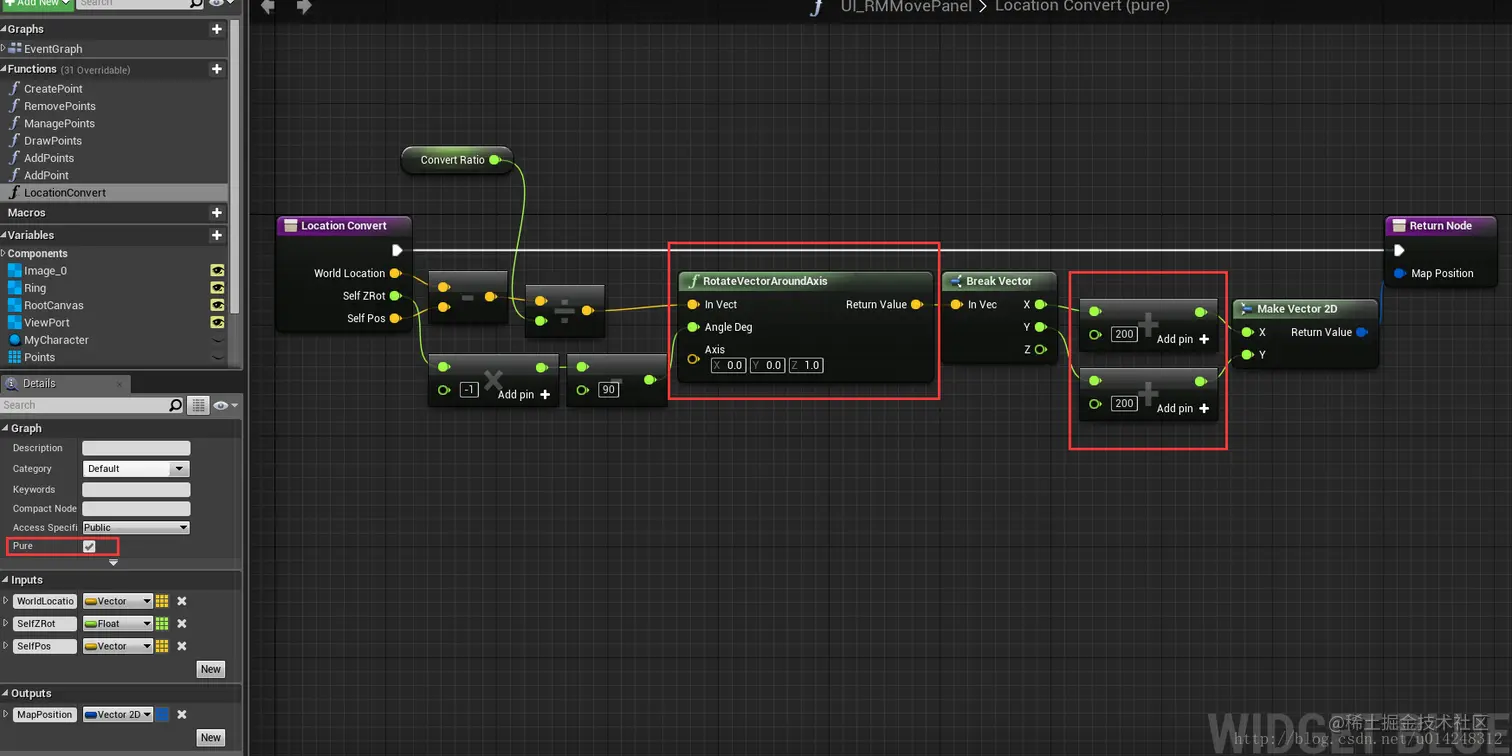Viewport: 1512px width, 756px height.
Task: Navigate forward in graph history
Action: point(304,6)
